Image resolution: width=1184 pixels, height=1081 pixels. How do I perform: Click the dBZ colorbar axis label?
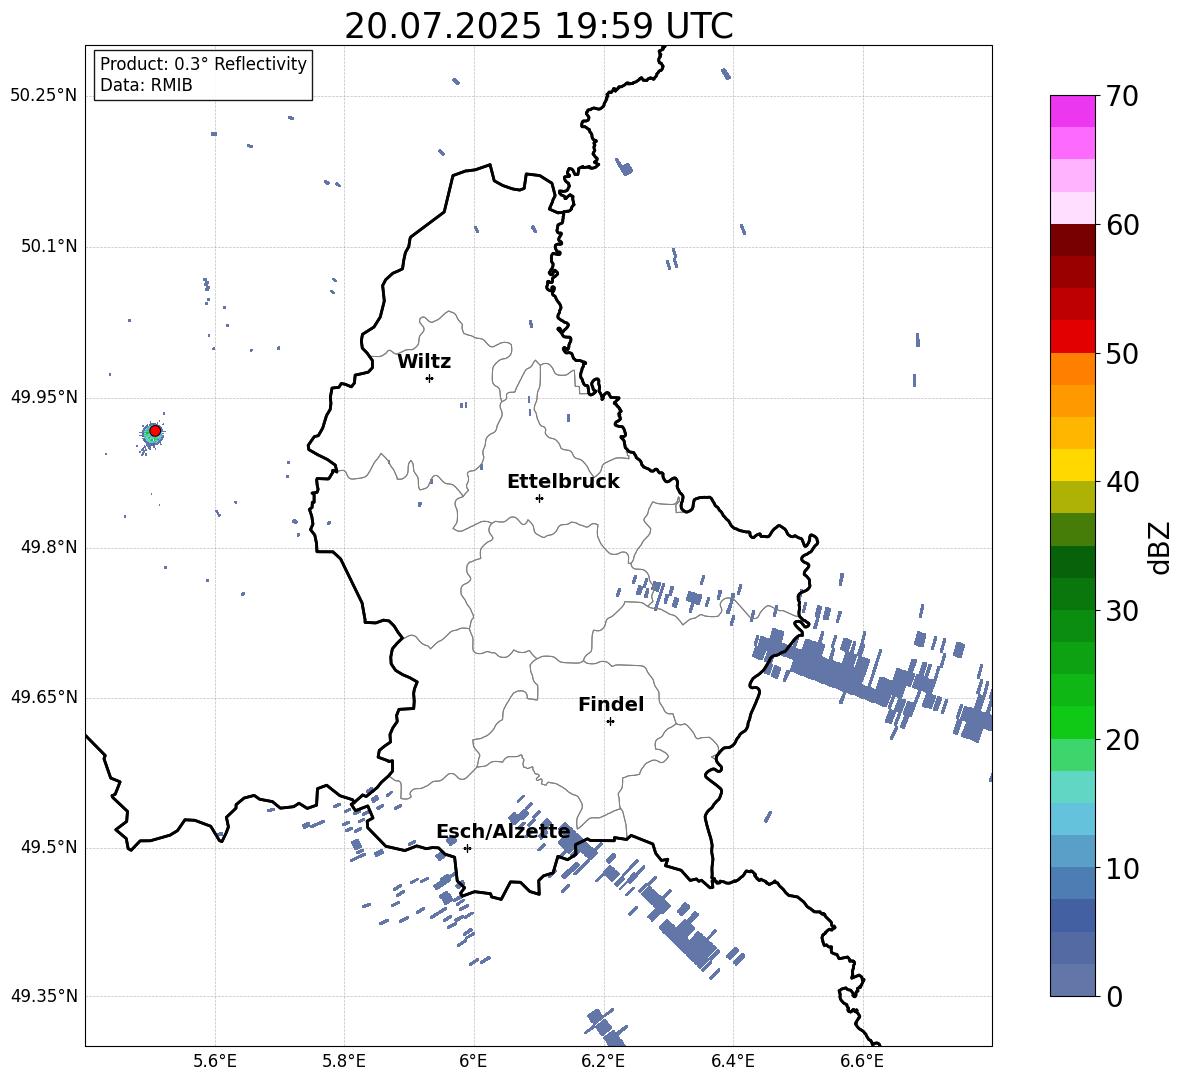pyautogui.click(x=1161, y=547)
